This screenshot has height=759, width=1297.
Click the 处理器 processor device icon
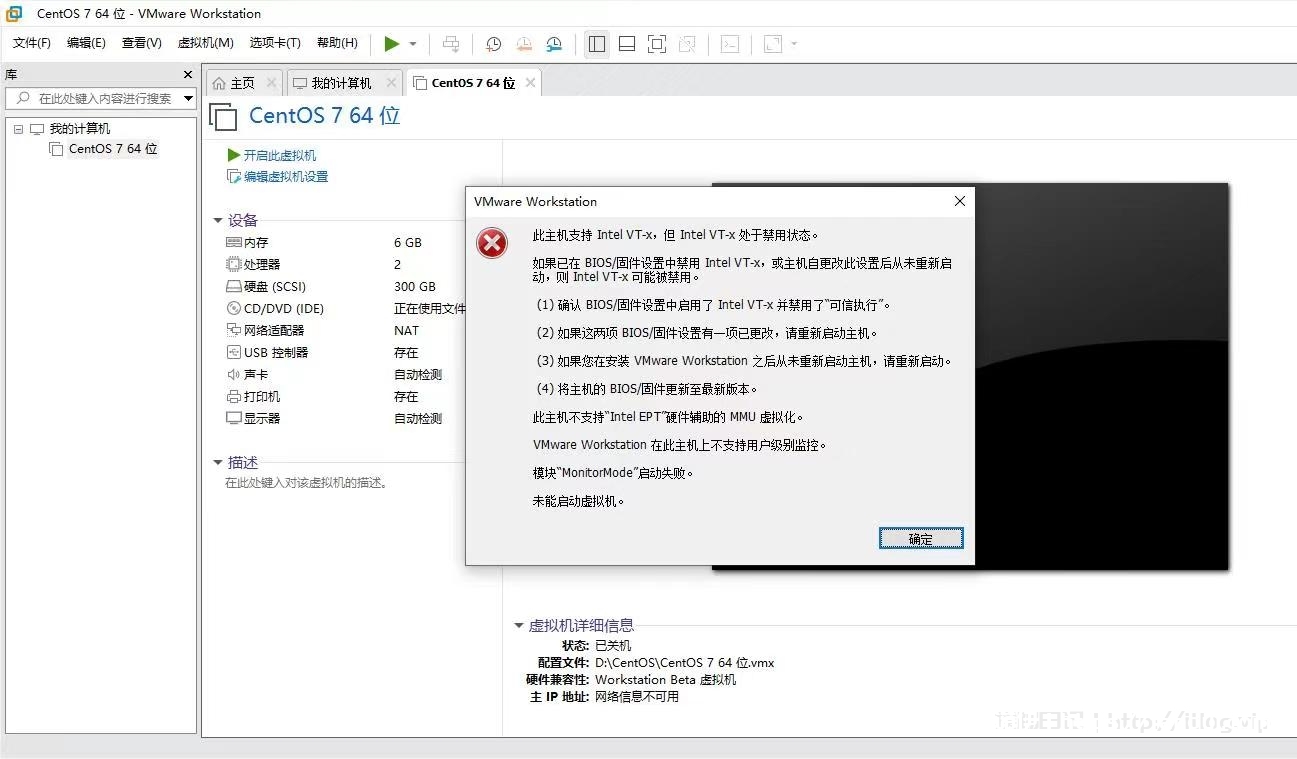[x=234, y=264]
